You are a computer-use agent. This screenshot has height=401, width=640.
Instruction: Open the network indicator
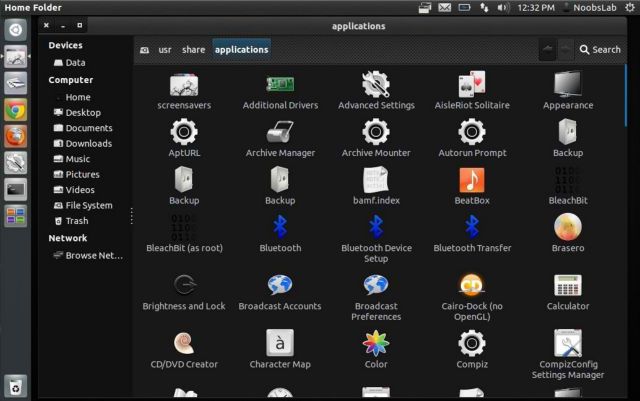484,7
